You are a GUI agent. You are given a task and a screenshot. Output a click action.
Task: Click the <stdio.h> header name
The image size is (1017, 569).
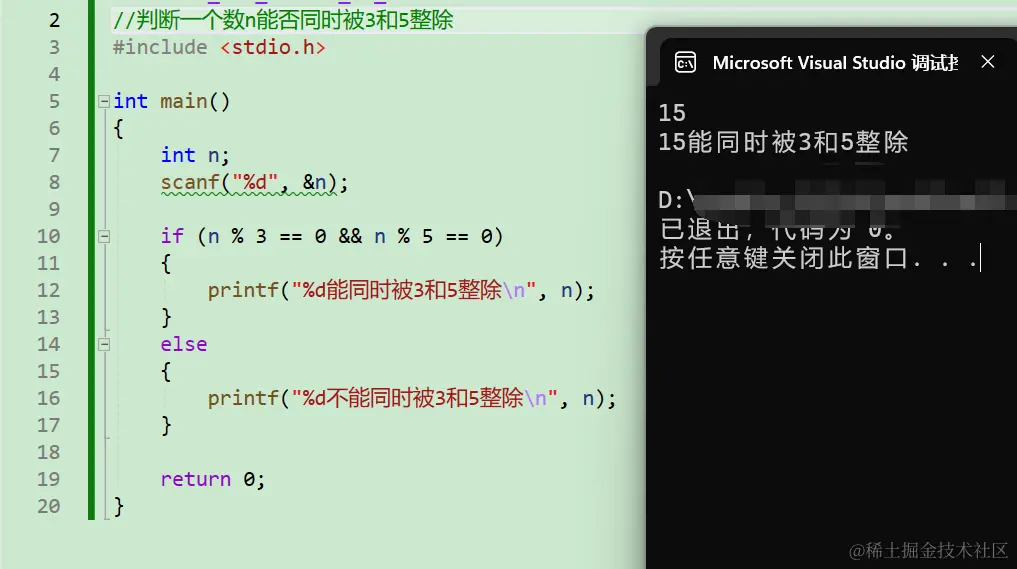pyautogui.click(x=272, y=47)
